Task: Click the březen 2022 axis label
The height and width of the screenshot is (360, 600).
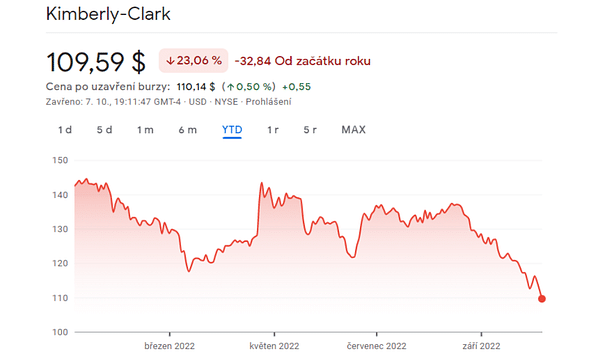Action: pos(170,346)
